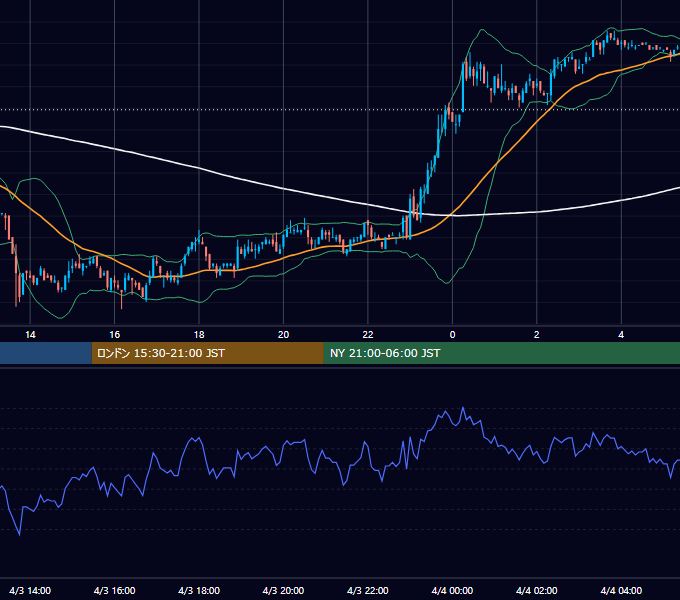
Task: Click the '2' hour label on price chart axis
Action: [x=536, y=335]
